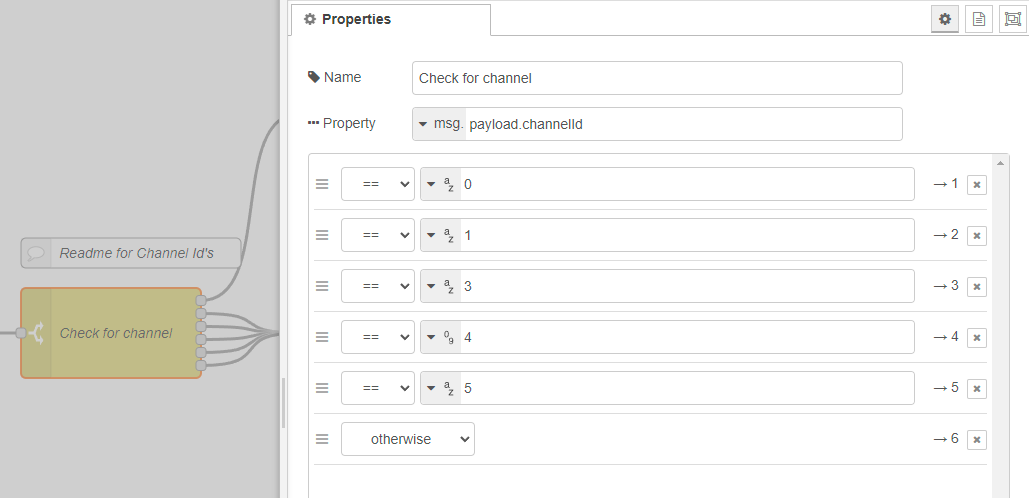Click the rule value field containing 5

[x=687, y=388]
